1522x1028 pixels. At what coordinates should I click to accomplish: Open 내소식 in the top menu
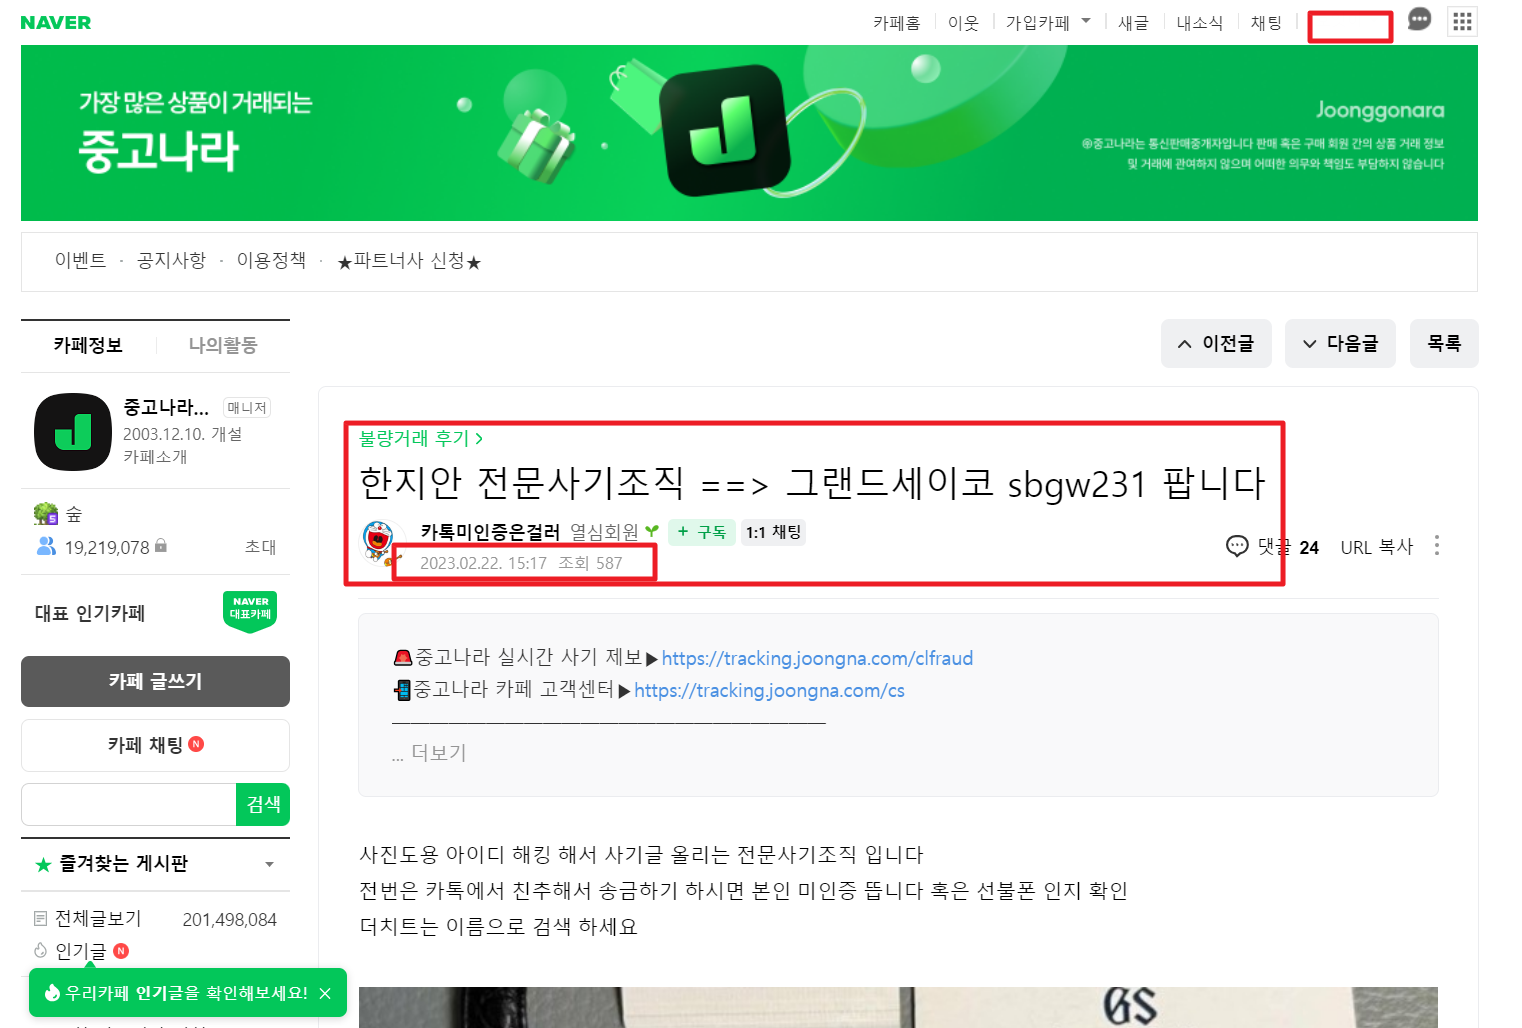(x=1199, y=22)
